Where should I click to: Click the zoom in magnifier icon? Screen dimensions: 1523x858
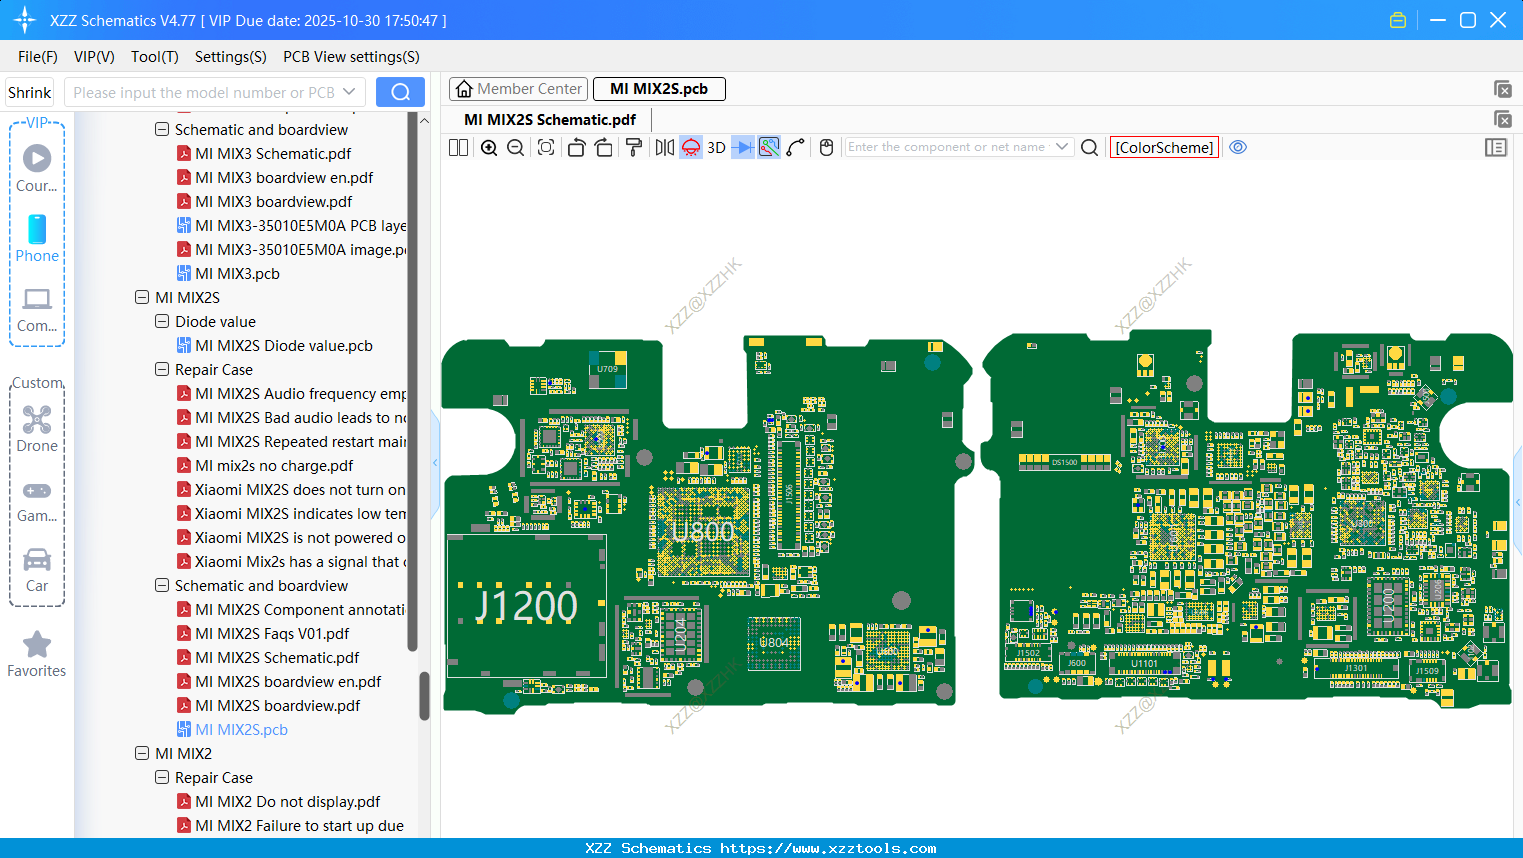[x=489, y=148]
